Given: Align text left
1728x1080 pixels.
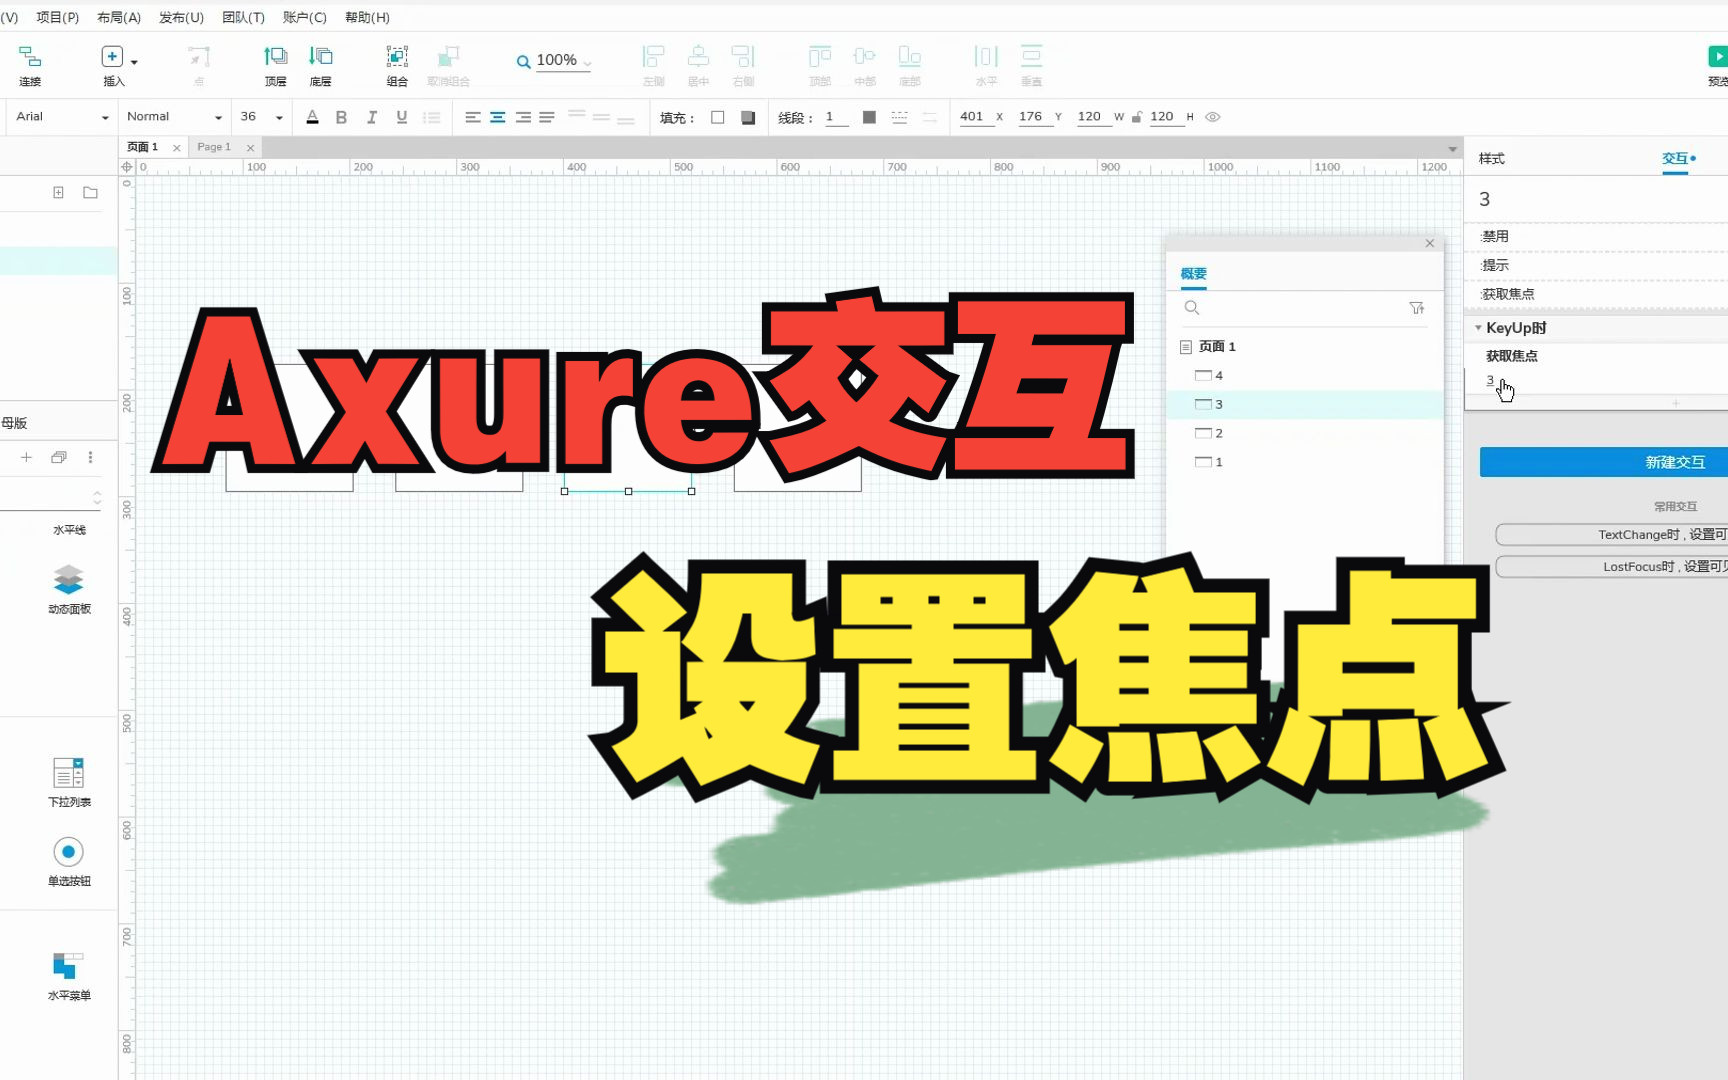Looking at the screenshot, I should coord(472,117).
